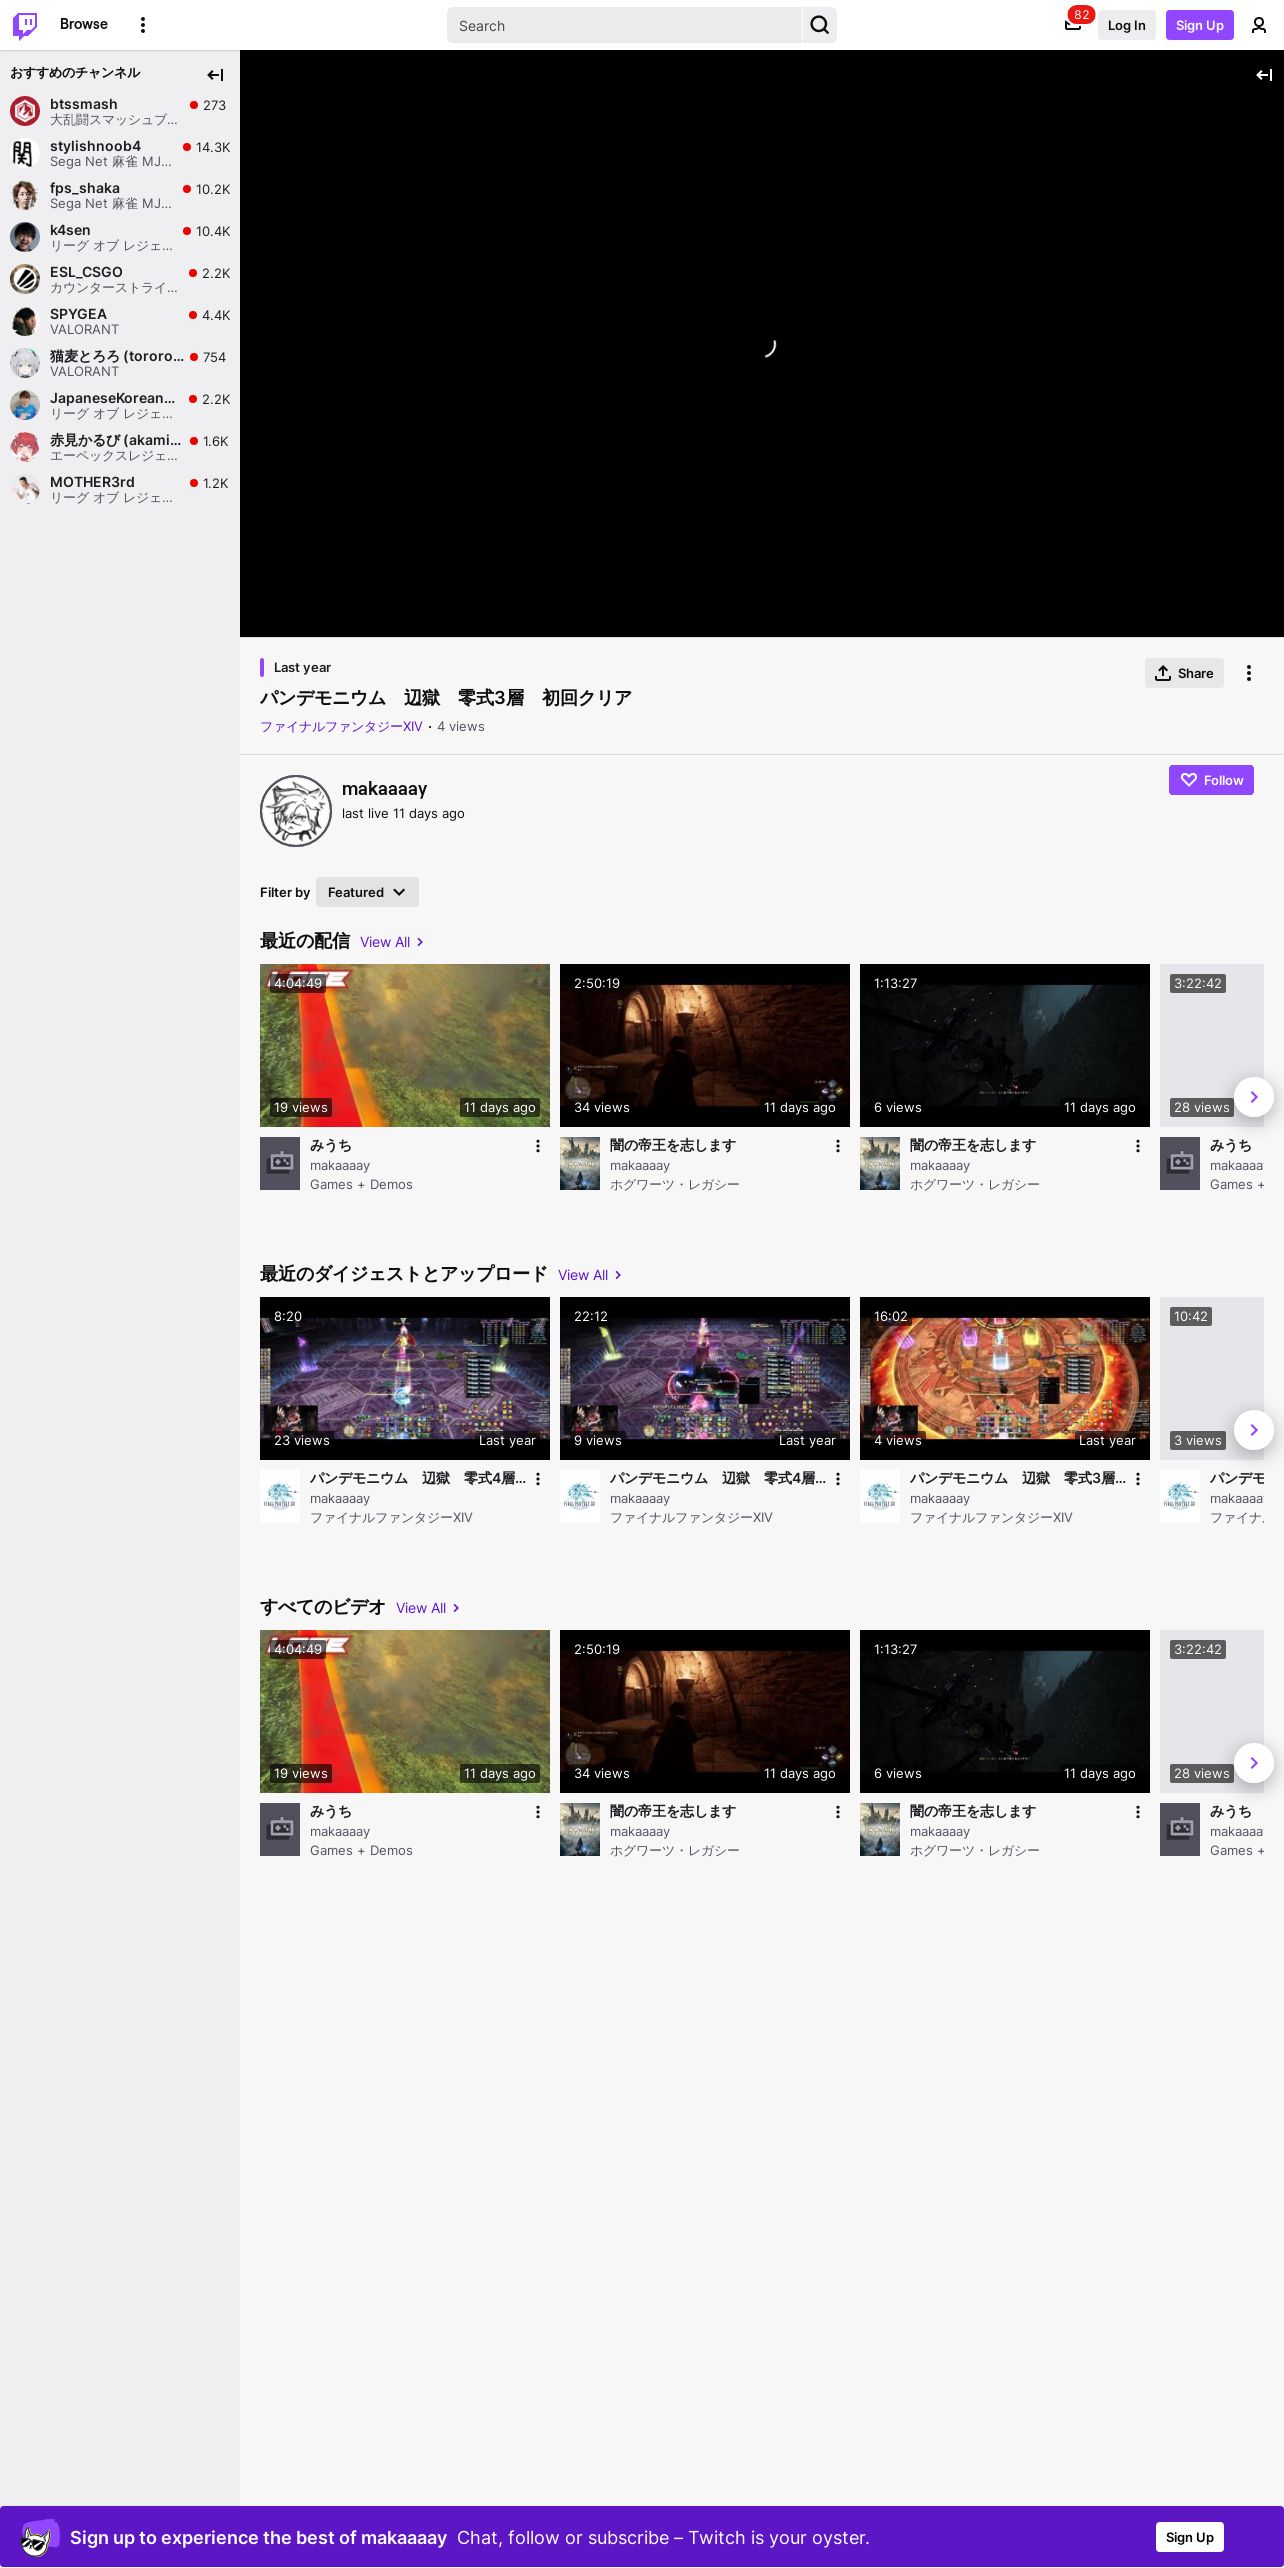Play the 1:13:27 thumbnail in 最近の配信
Viewport: 1284px width, 2568px height.
[x=1005, y=1045]
